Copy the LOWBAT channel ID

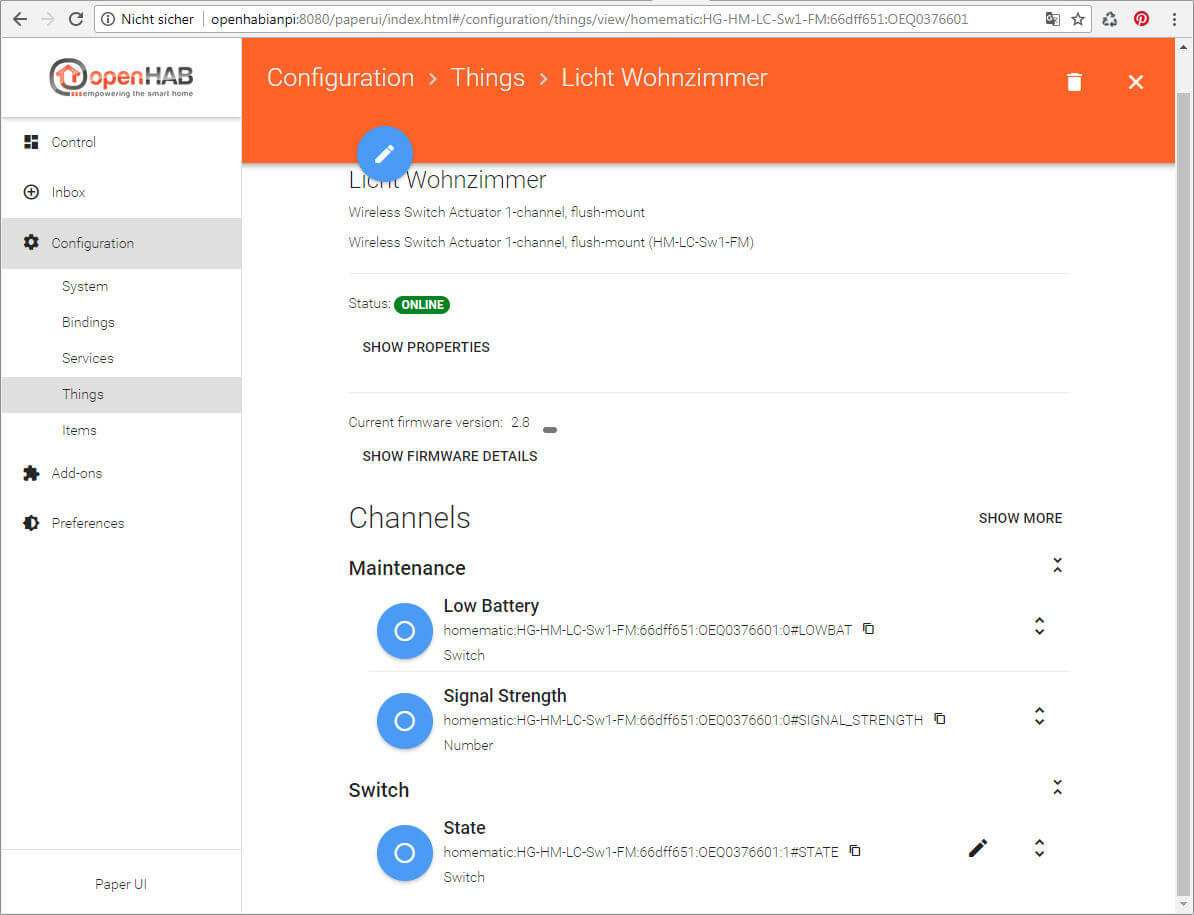click(868, 629)
